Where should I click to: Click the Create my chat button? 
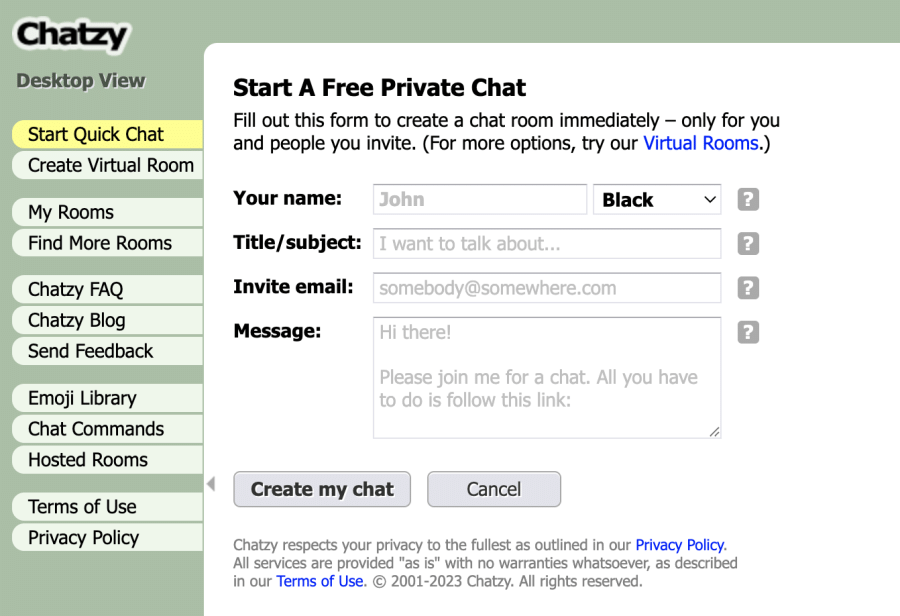(321, 489)
